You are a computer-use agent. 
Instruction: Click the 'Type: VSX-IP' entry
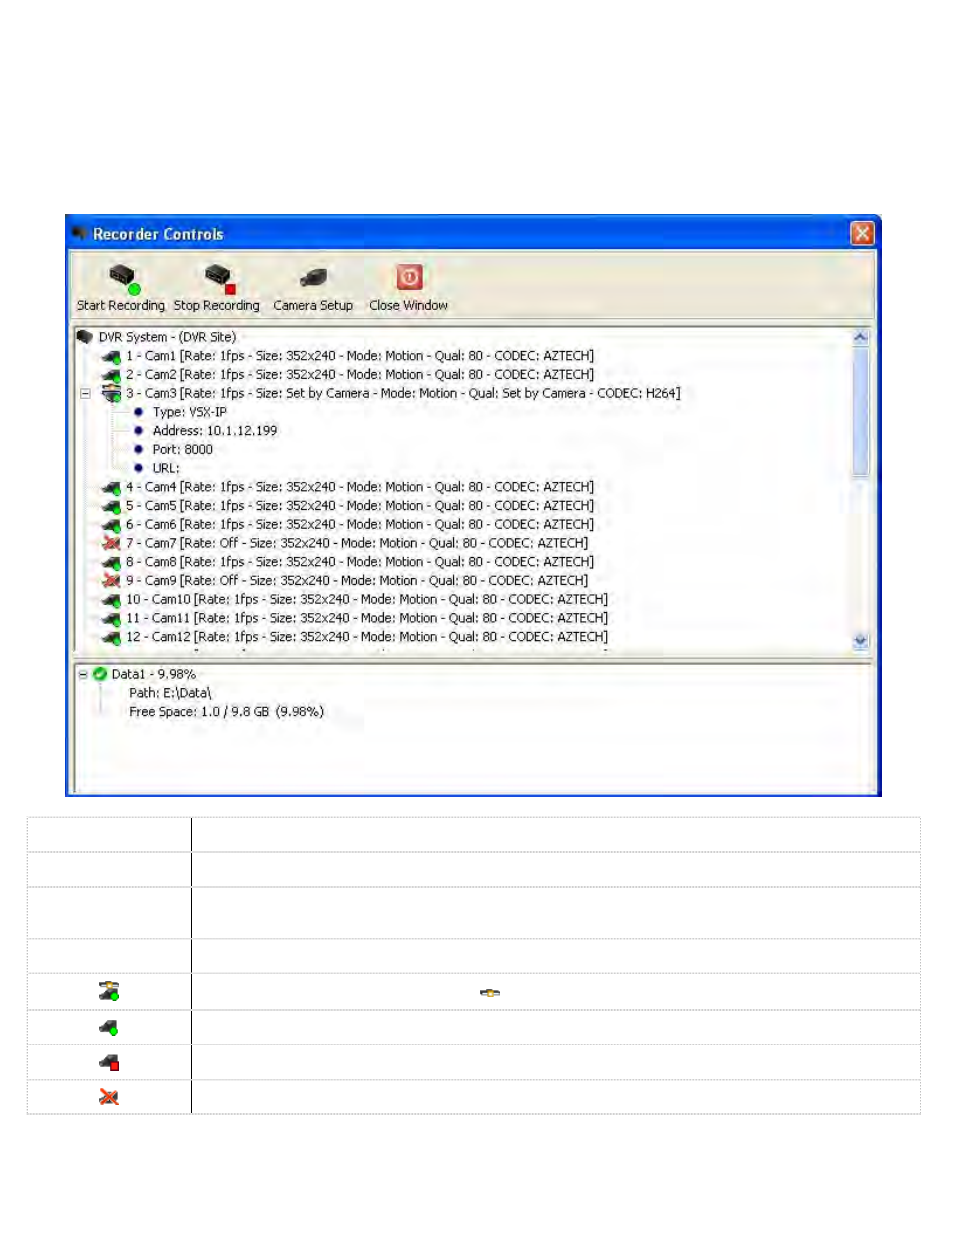point(190,412)
